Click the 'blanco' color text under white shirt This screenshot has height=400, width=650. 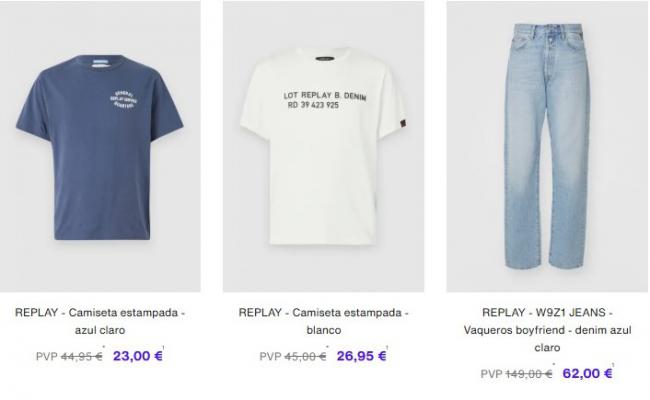[x=324, y=330]
